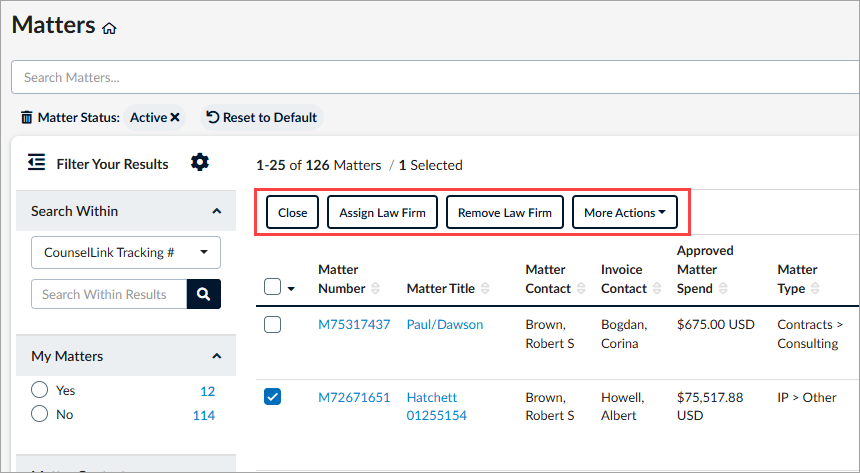Open select-all checkbox dropdown arrow
Image resolution: width=860 pixels, height=473 pixels.
291,289
